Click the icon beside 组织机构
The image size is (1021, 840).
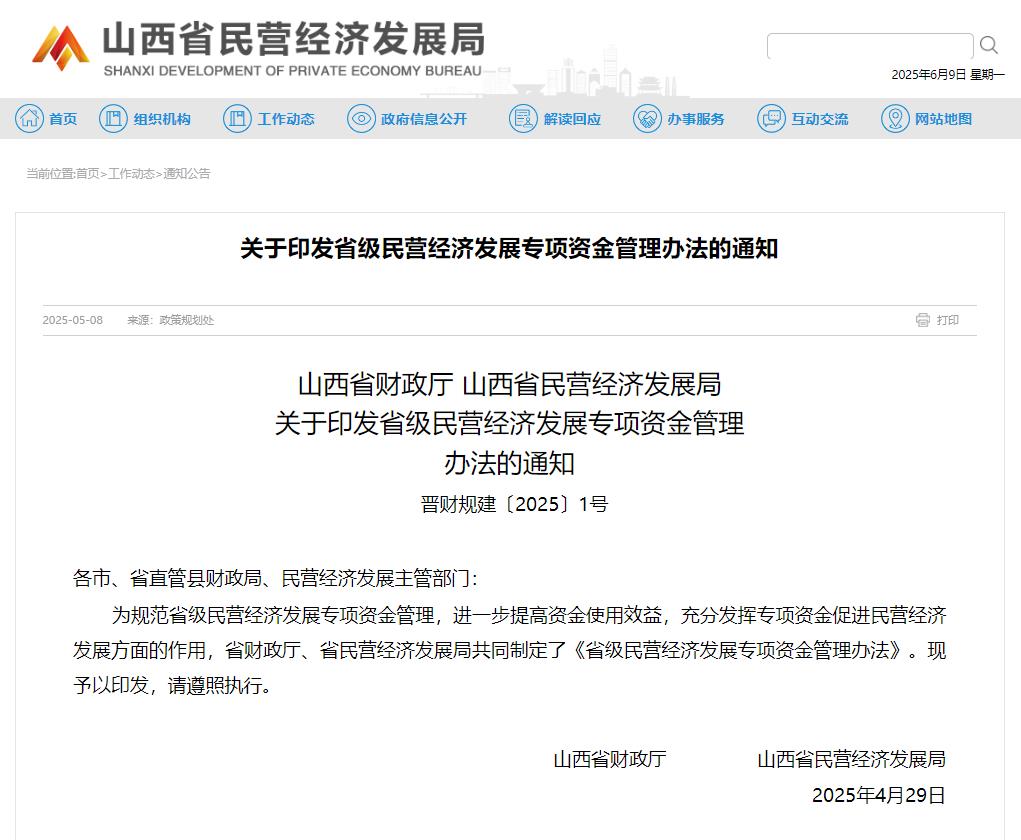coord(113,119)
